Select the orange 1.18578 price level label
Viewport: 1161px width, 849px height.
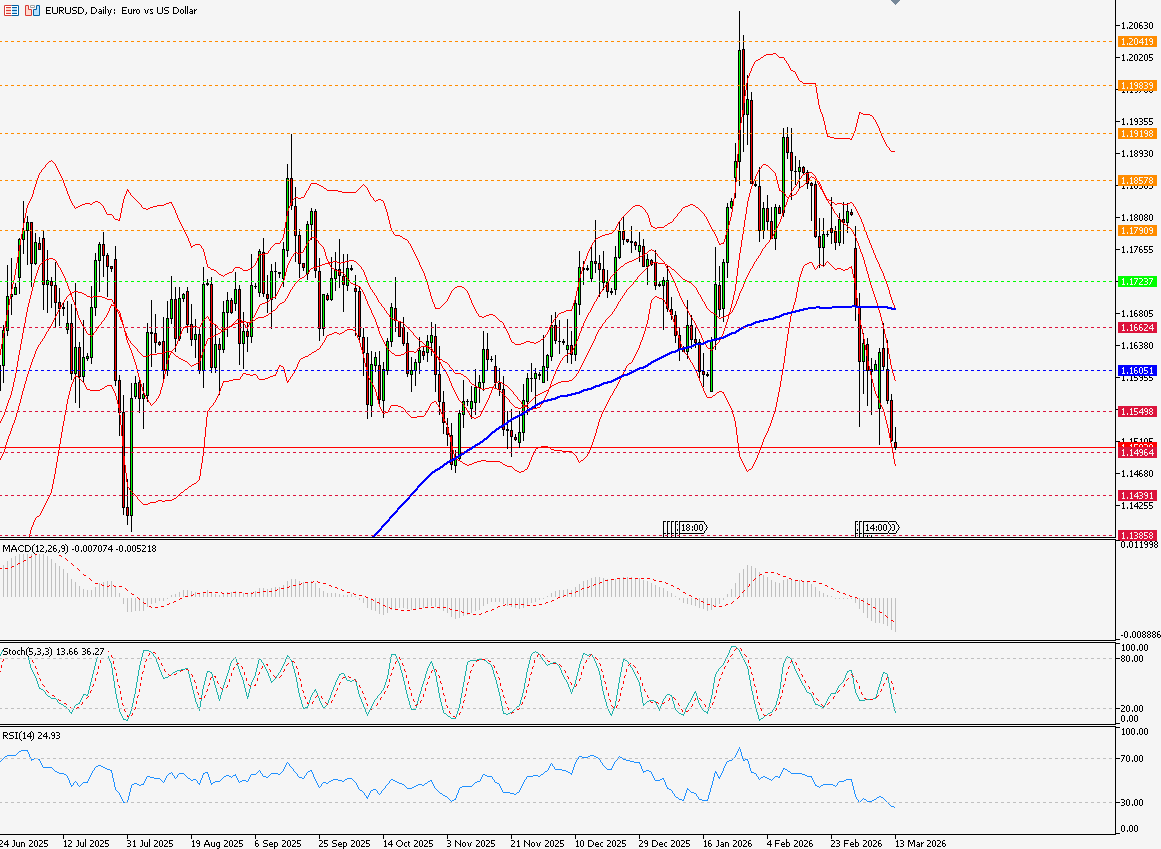1138,181
